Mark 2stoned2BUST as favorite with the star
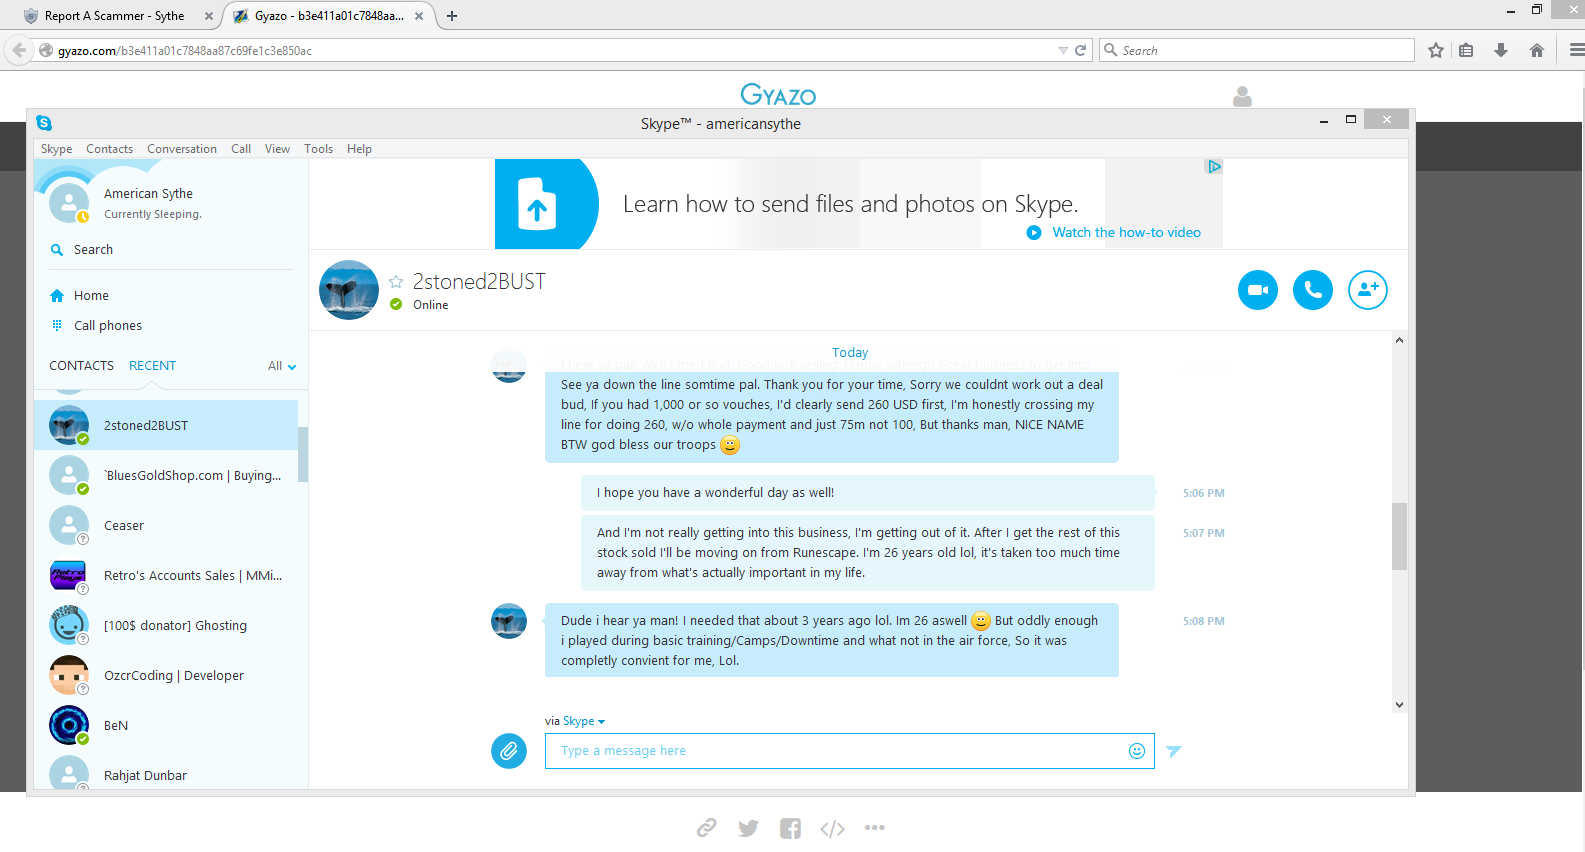 pos(396,282)
